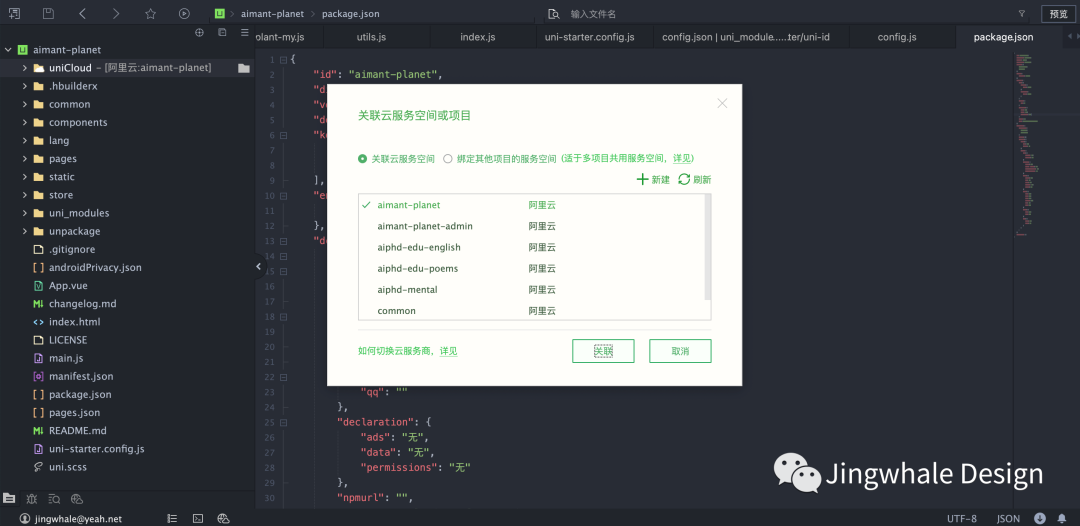Click the filter funnel icon
The image size is (1080, 526).
(x=1021, y=14)
